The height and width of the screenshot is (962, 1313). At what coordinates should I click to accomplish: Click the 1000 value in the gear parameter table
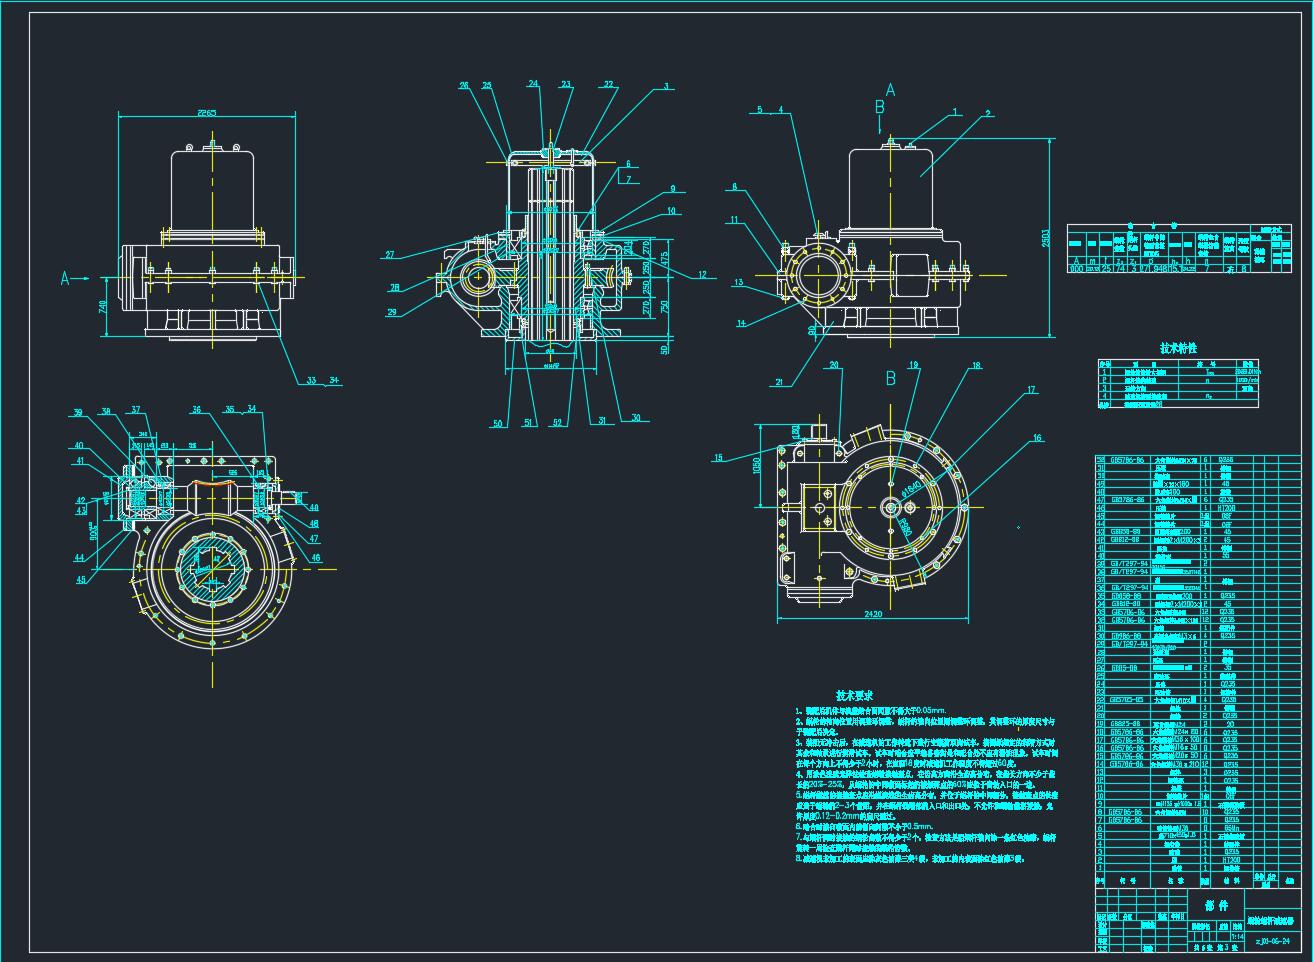[1076, 268]
